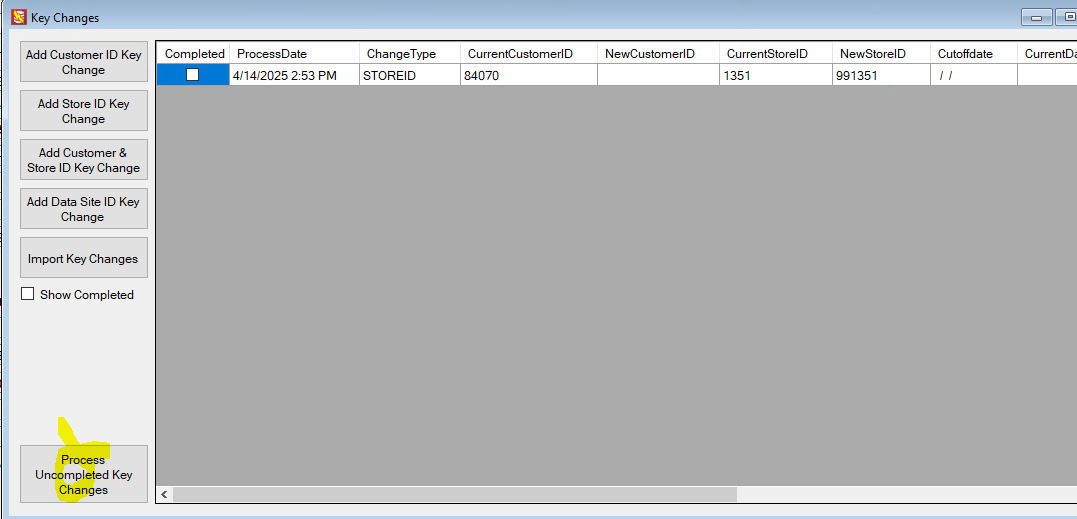The width and height of the screenshot is (1077, 519).
Task: Click Add Store ID Key Change button
Action: [84, 111]
